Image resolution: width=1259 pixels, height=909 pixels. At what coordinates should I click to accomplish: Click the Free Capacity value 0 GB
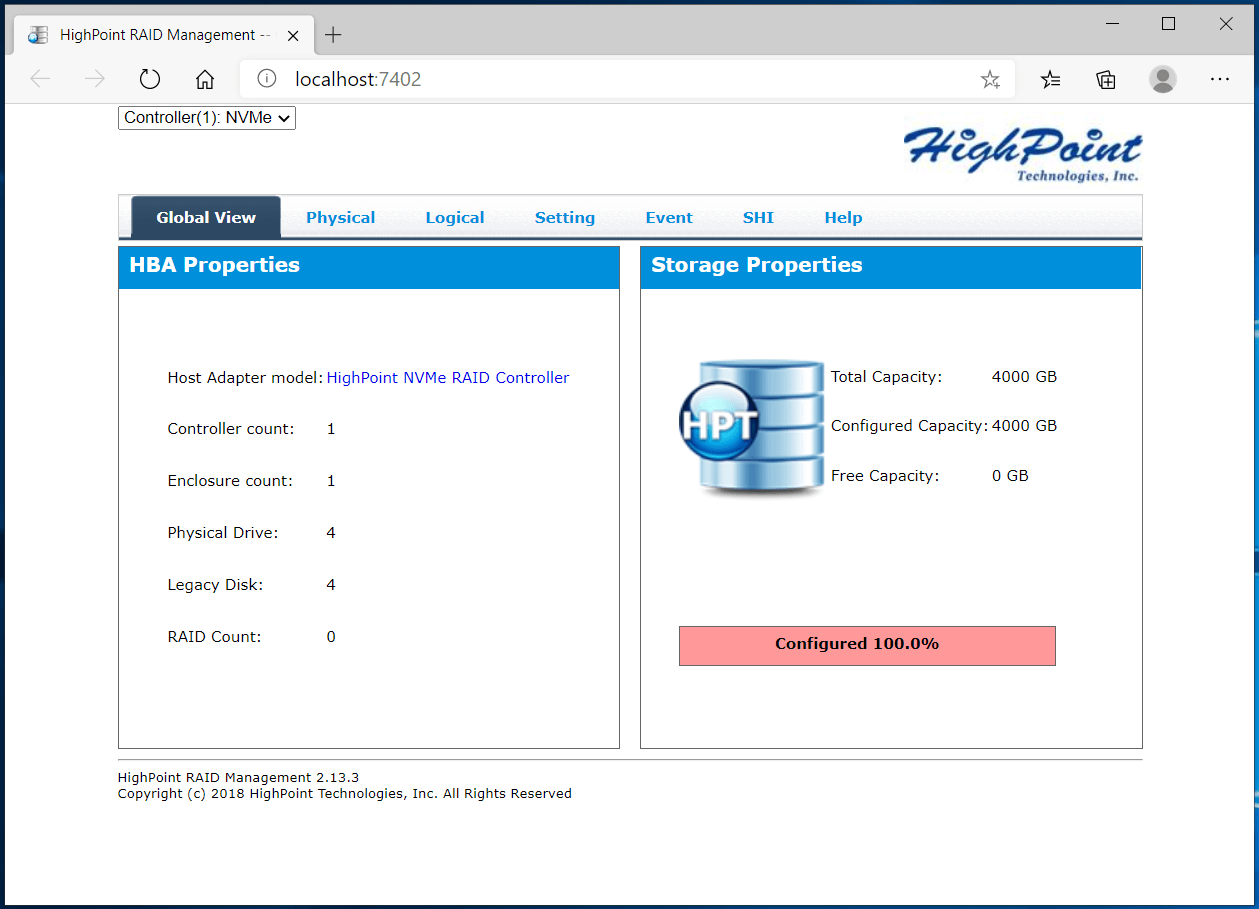(x=1010, y=476)
